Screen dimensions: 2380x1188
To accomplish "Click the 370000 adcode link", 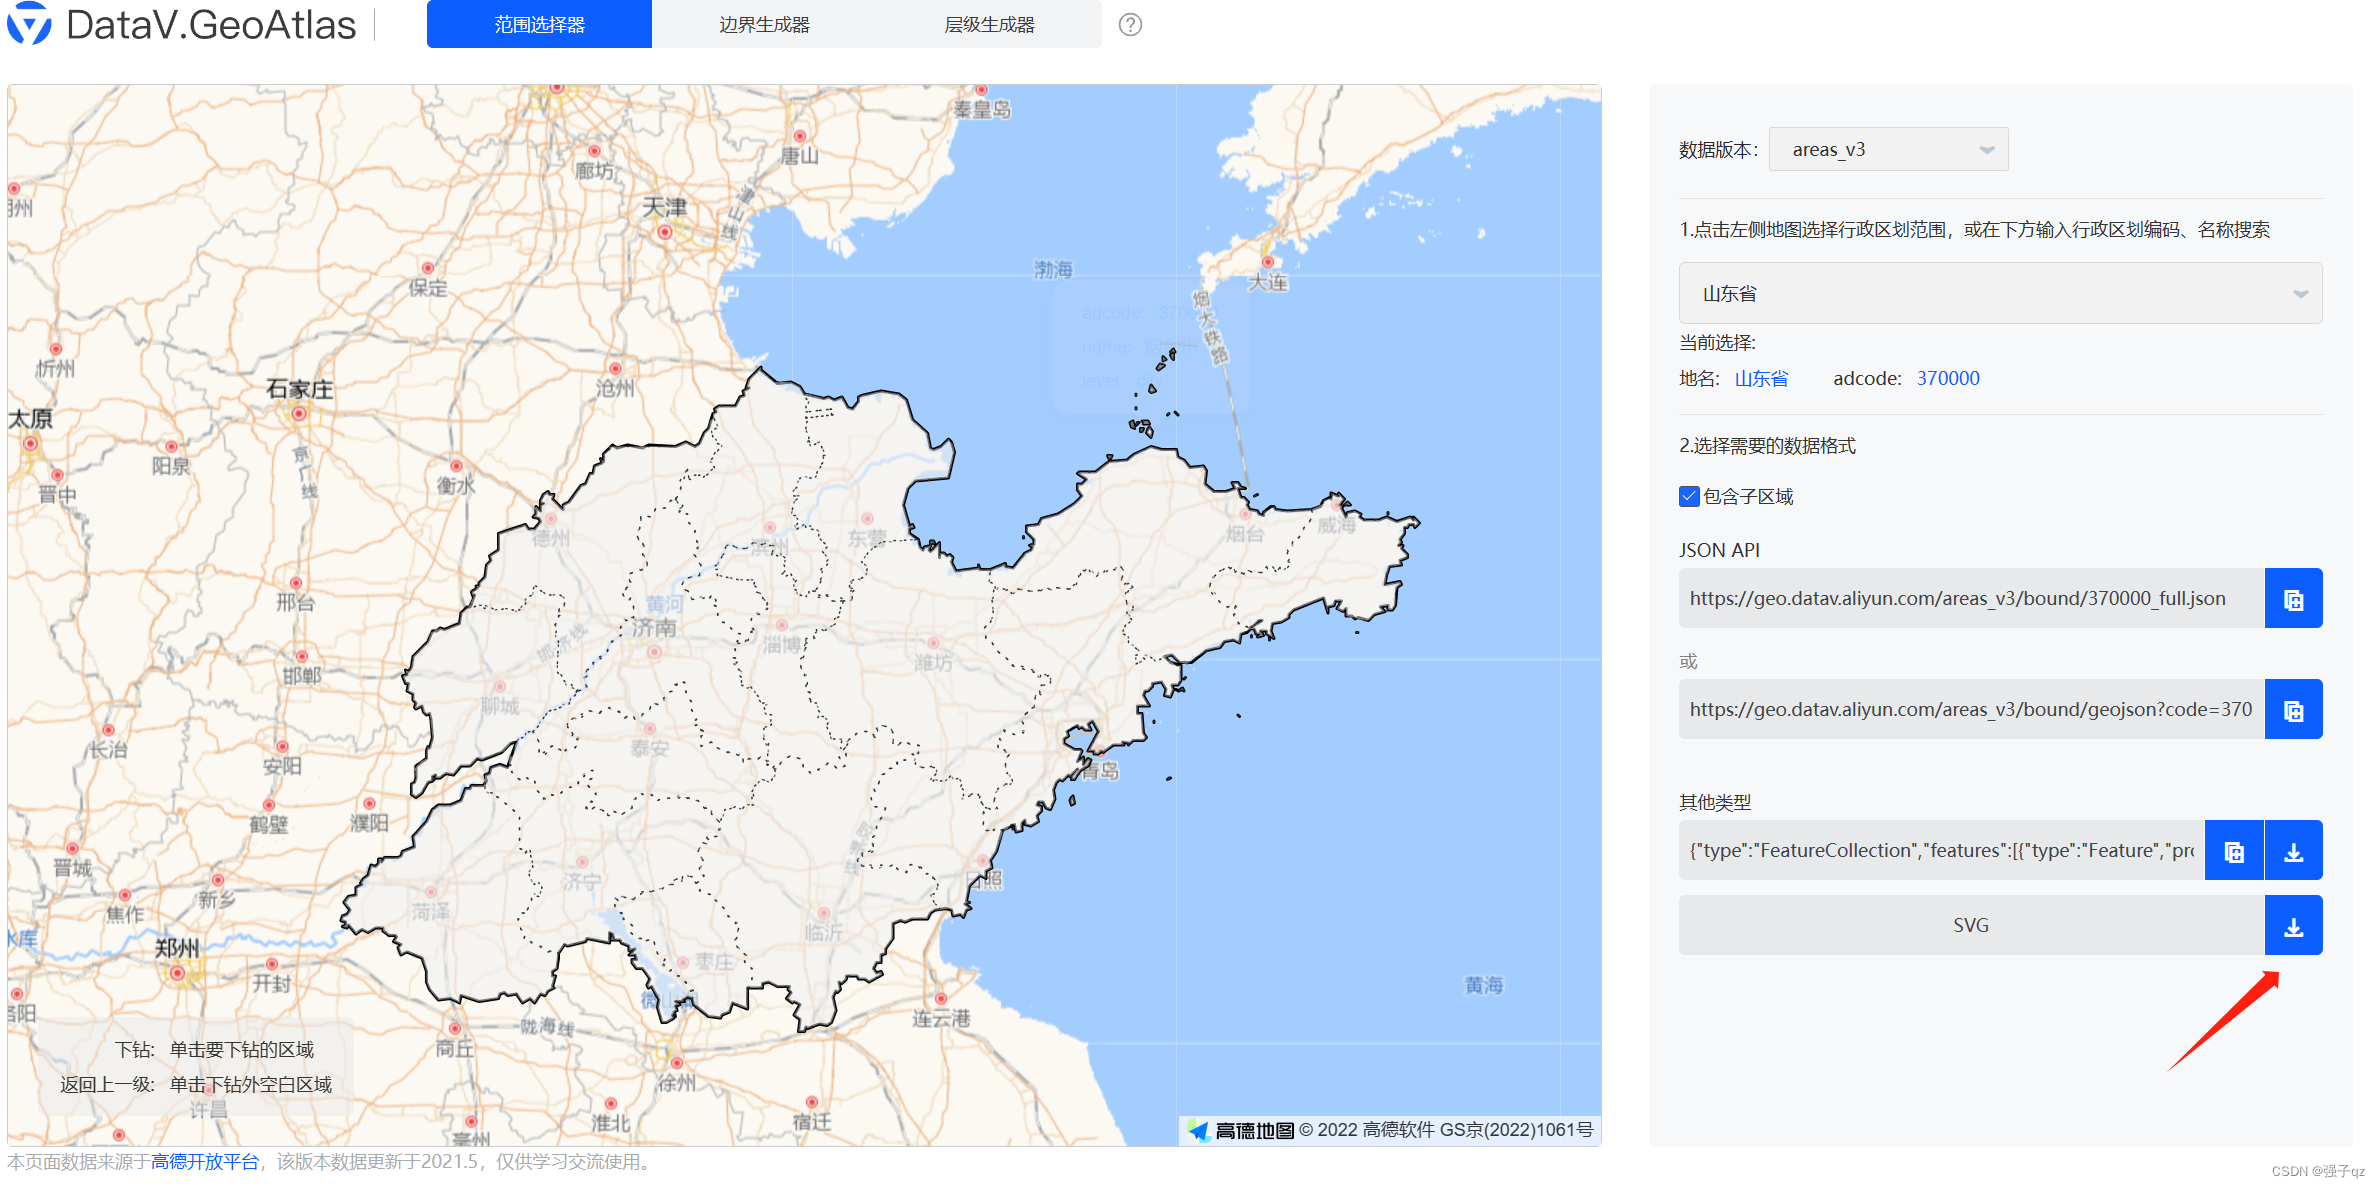I will (x=1947, y=379).
